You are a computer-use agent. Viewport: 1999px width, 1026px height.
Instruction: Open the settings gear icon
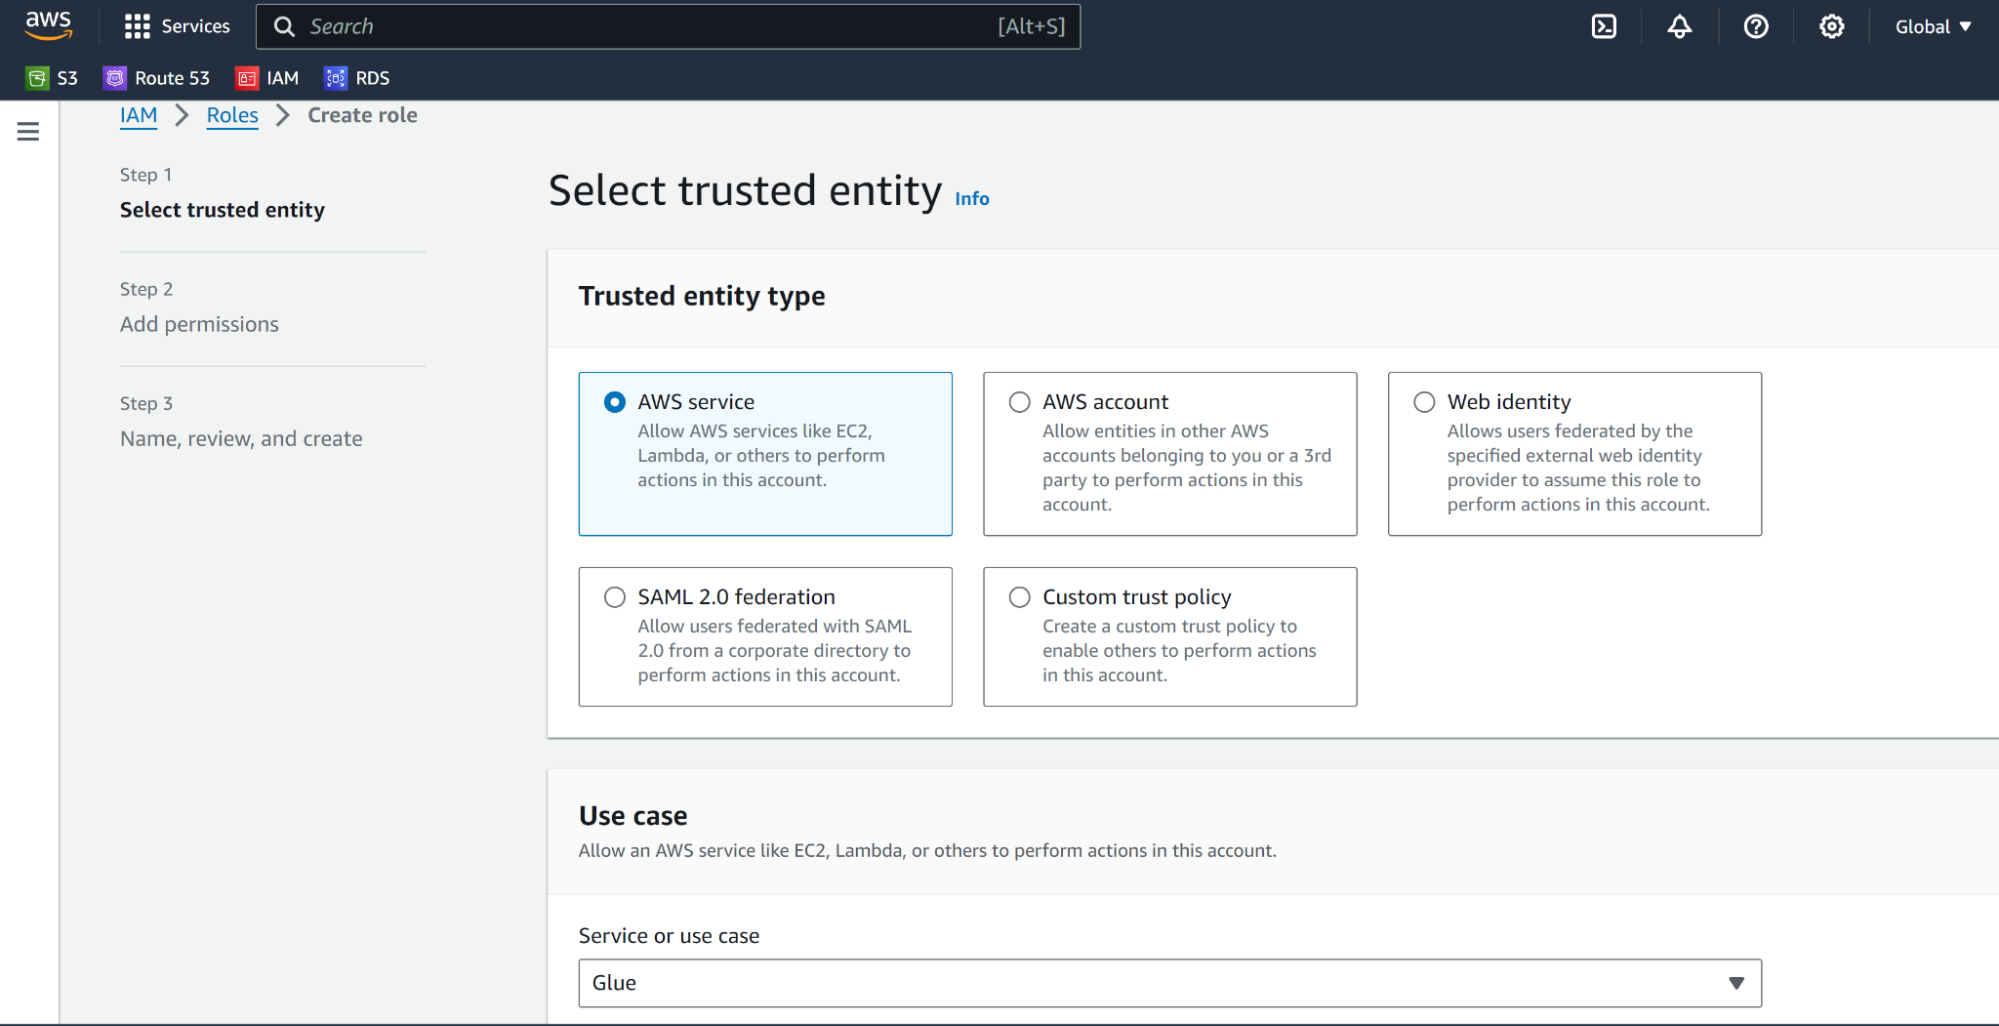[x=1832, y=27]
